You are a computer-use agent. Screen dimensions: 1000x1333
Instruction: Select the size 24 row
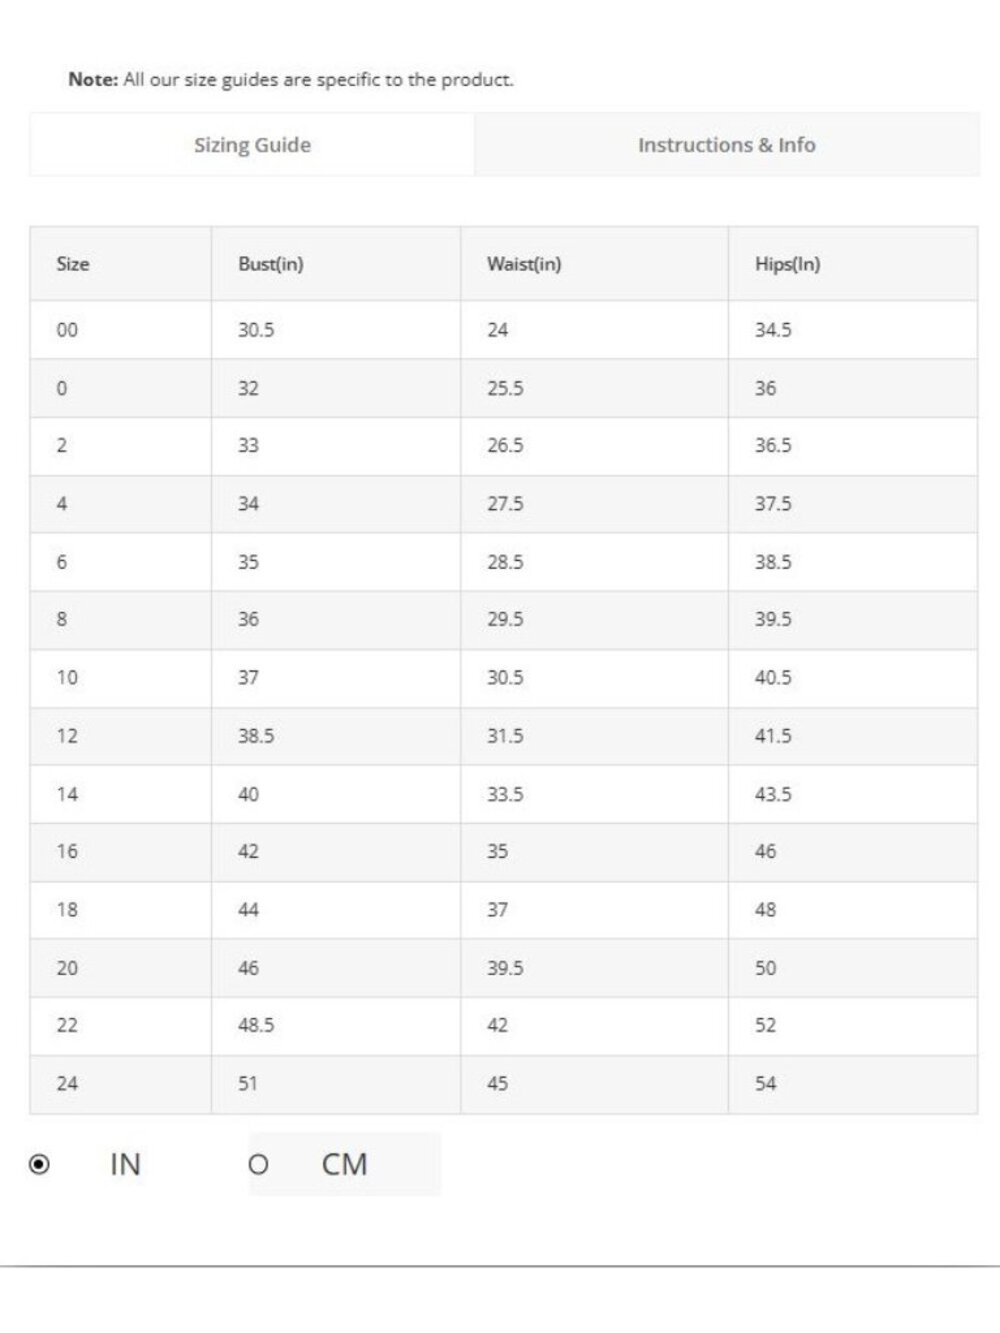point(504,1084)
